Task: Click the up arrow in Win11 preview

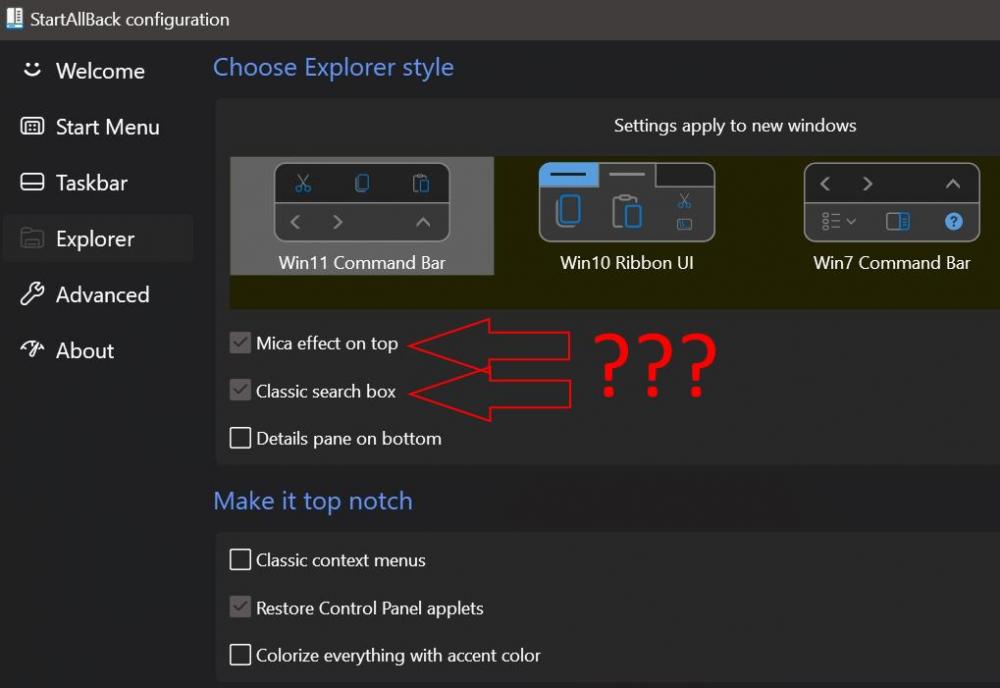Action: point(423,222)
